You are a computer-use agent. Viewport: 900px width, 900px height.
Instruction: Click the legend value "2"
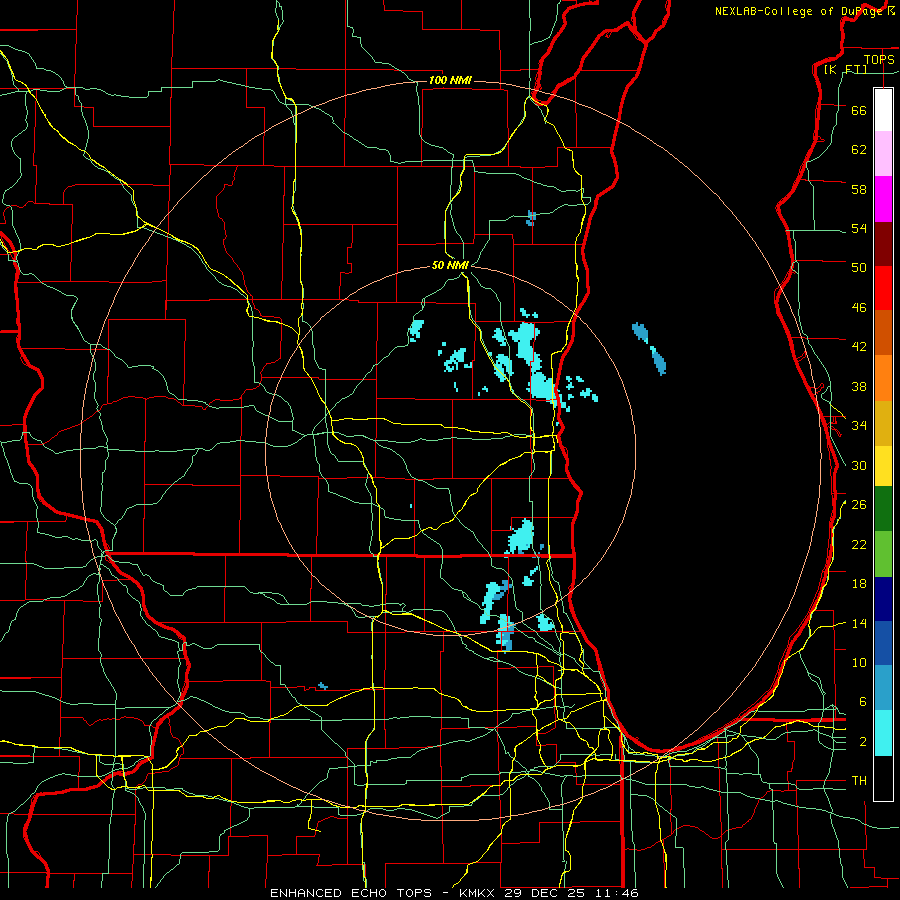pos(863,742)
